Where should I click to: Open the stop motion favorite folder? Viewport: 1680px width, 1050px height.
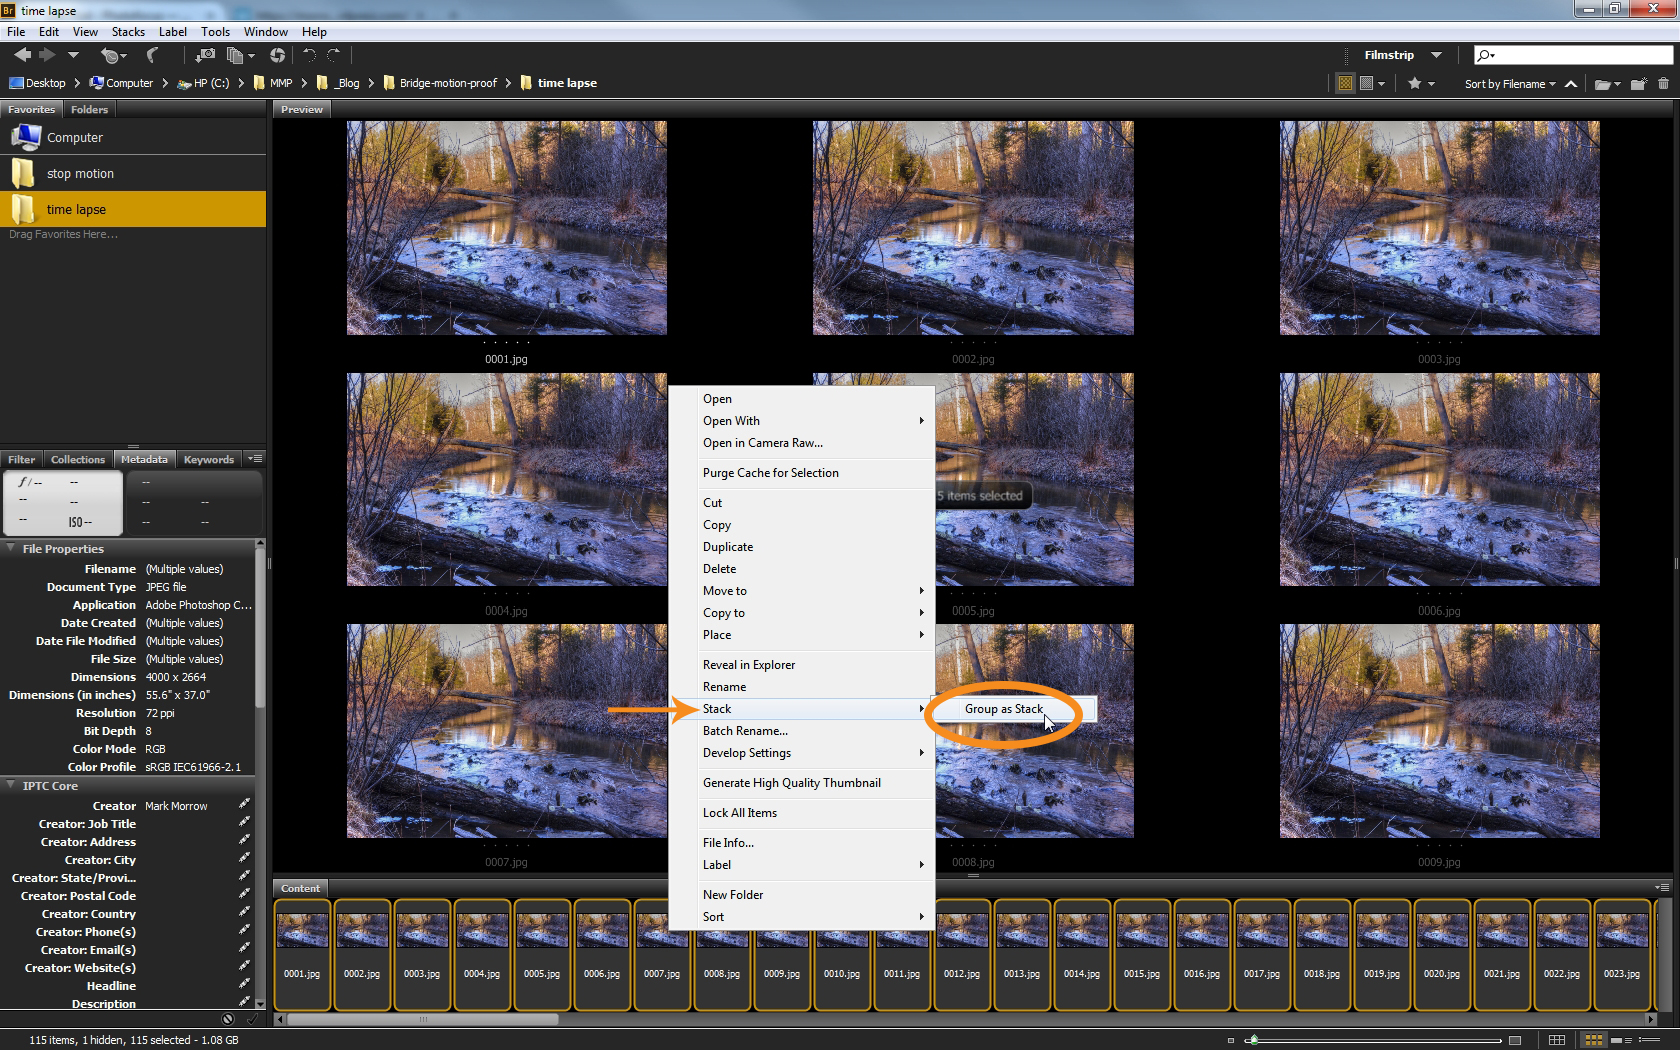click(x=80, y=174)
